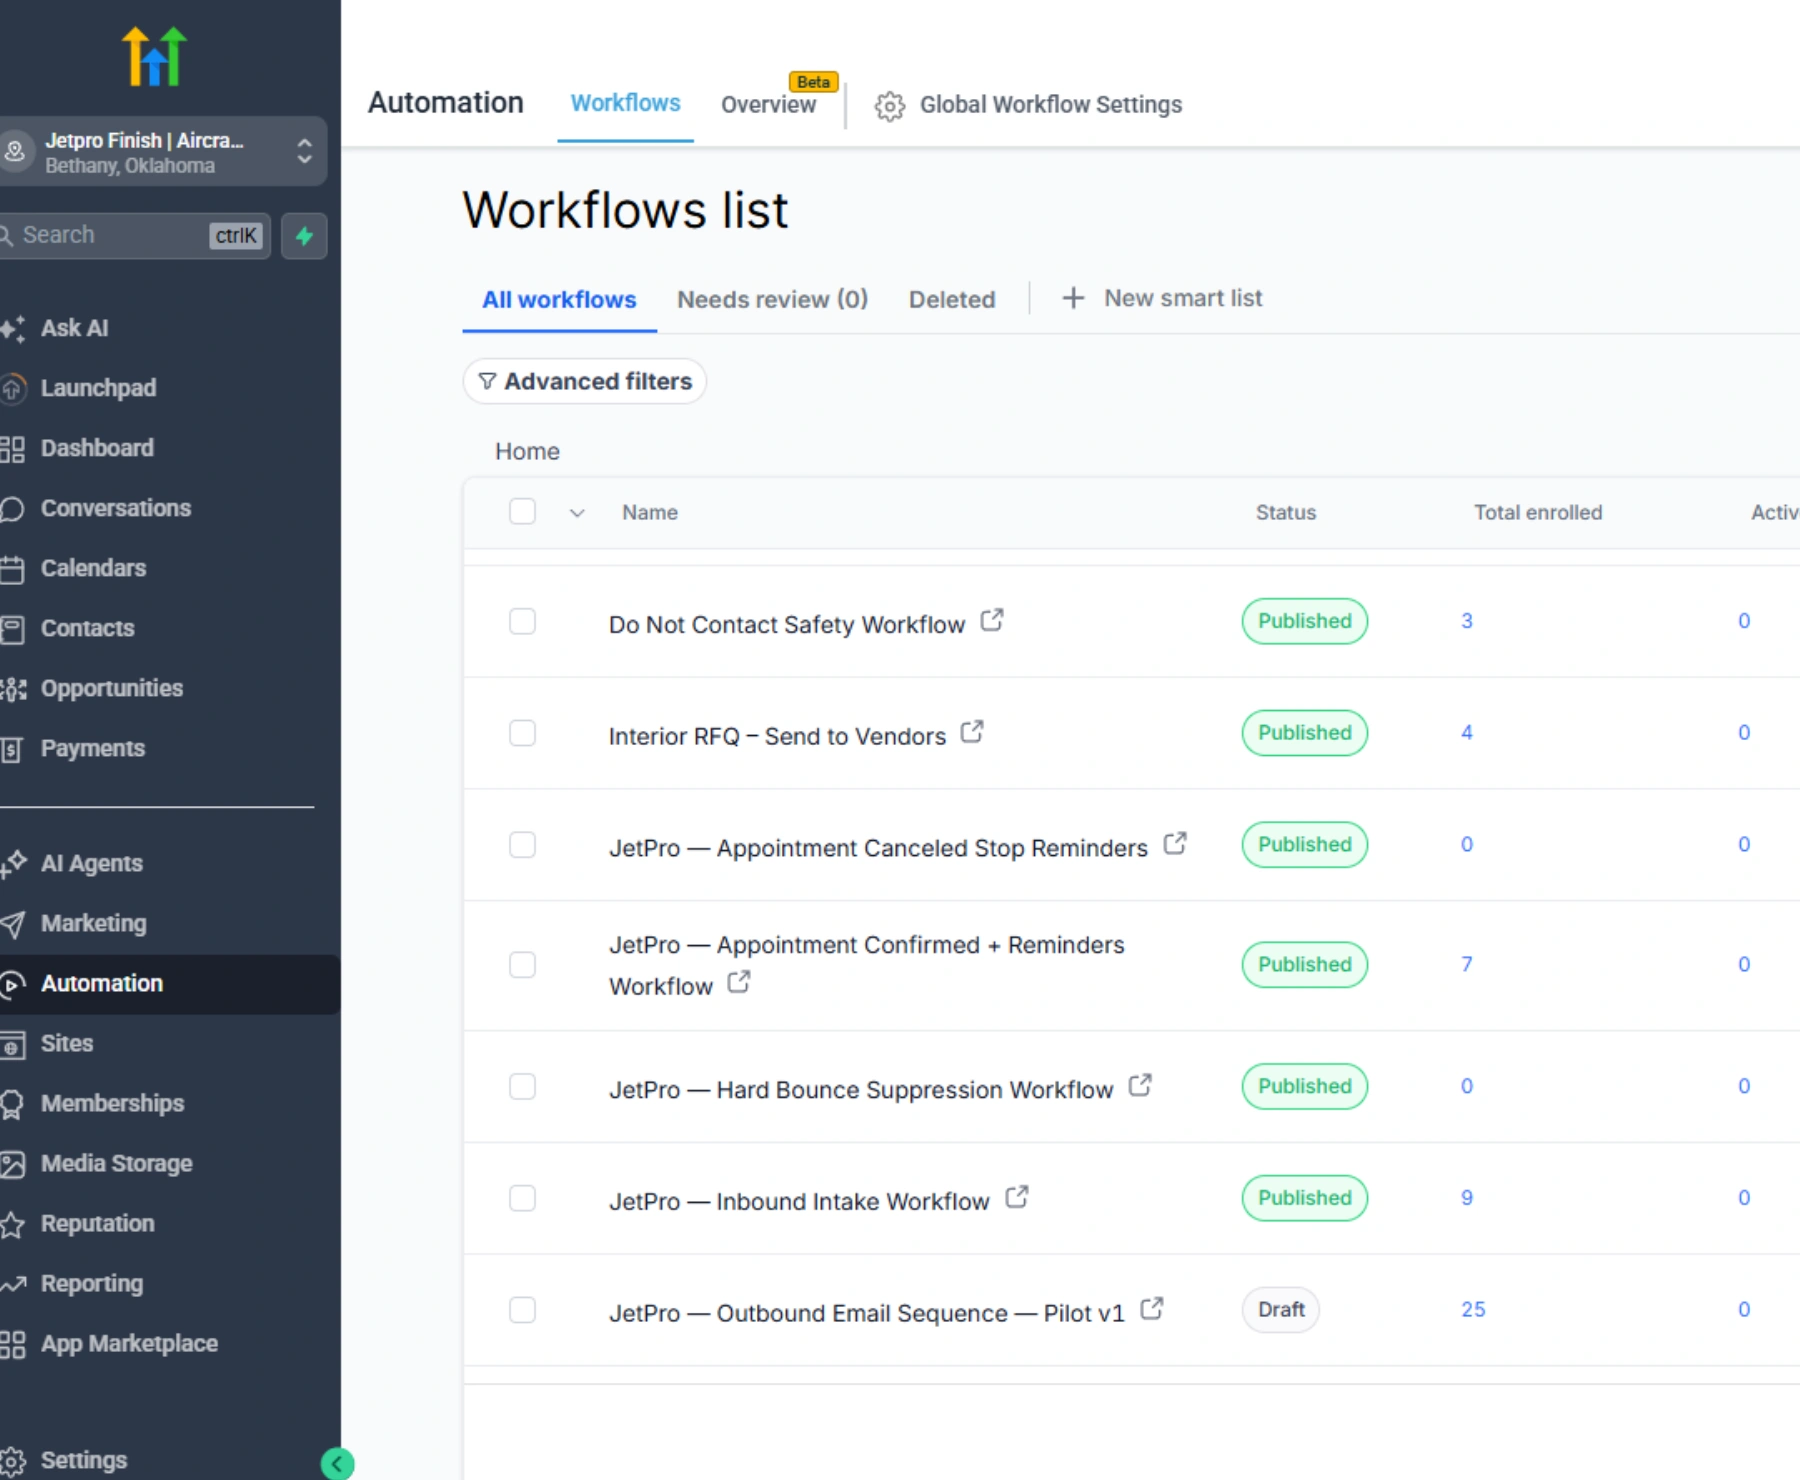Open Marketing from the sidebar

[x=93, y=923]
